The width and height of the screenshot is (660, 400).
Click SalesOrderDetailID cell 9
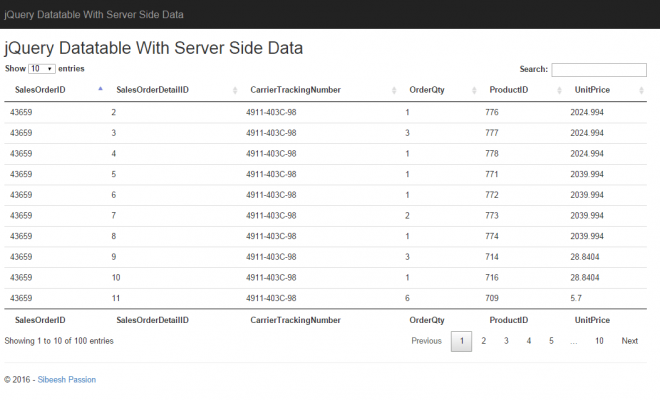coord(114,257)
